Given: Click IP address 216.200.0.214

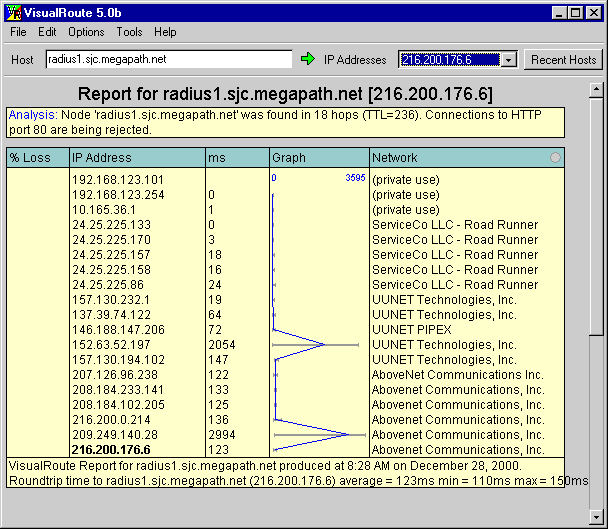Looking at the screenshot, I should point(111,420).
